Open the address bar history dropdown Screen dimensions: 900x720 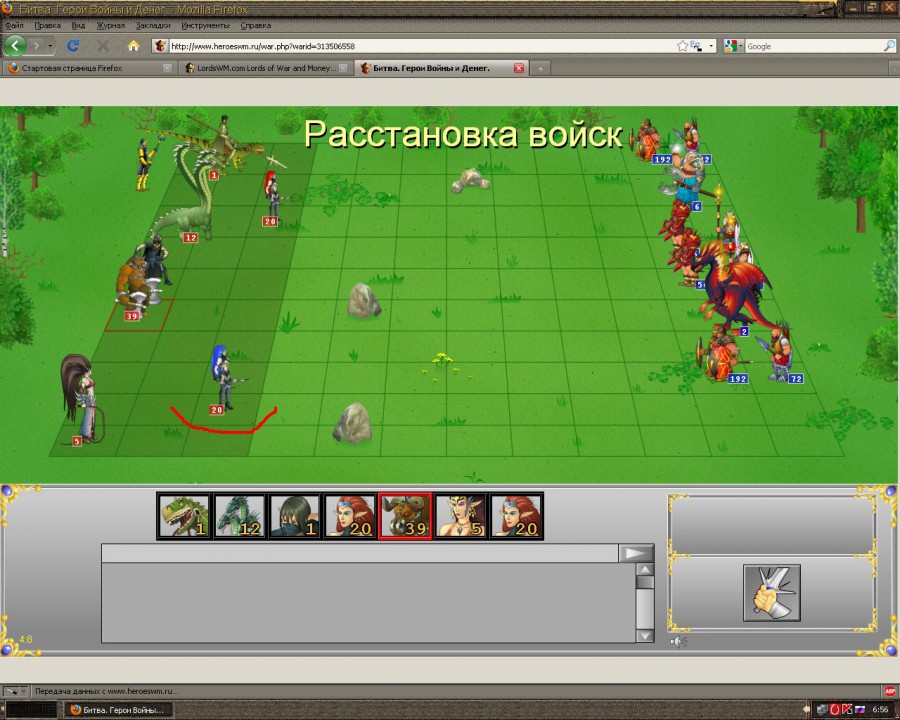tap(711, 46)
